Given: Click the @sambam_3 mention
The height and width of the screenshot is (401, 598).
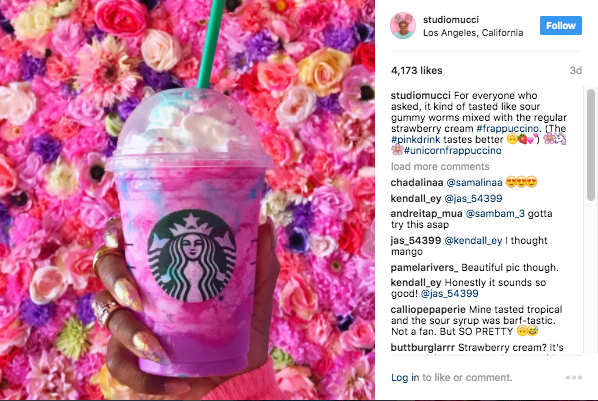Looking at the screenshot, I should [495, 214].
